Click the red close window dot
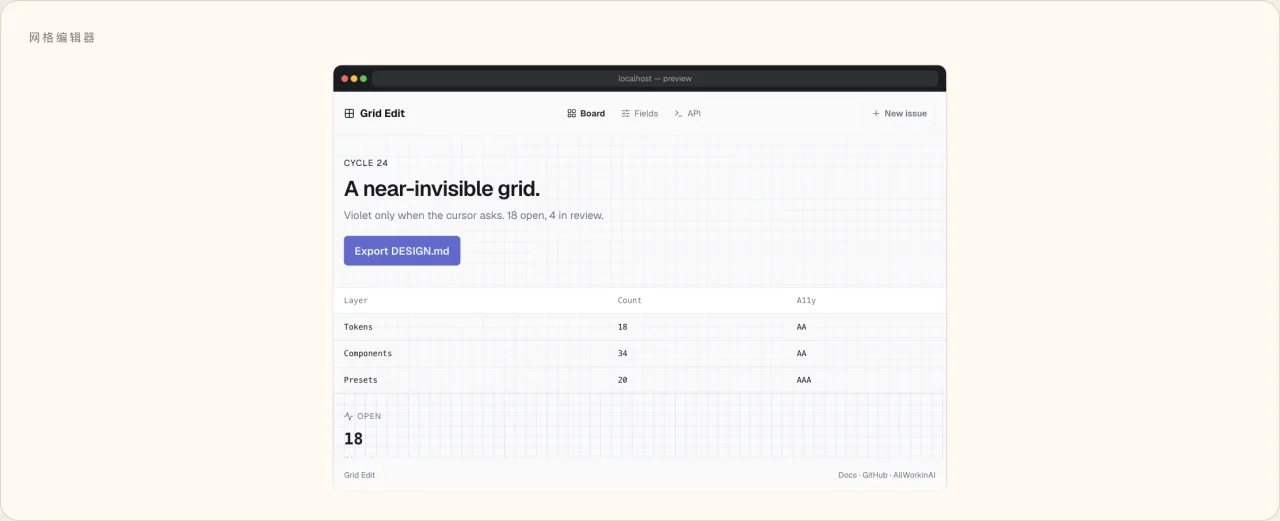Screen dimensions: 1280x521 [x=345, y=78]
